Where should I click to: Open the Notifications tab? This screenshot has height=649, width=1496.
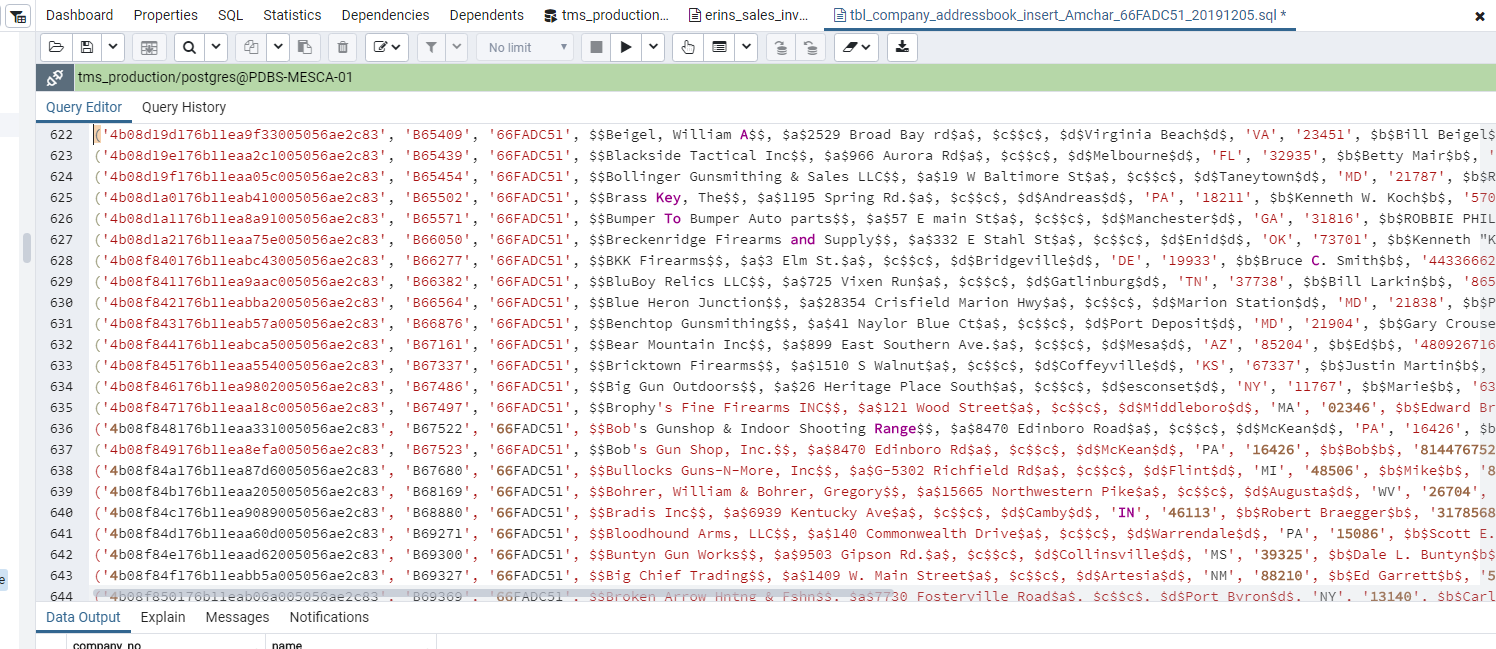[x=329, y=617]
